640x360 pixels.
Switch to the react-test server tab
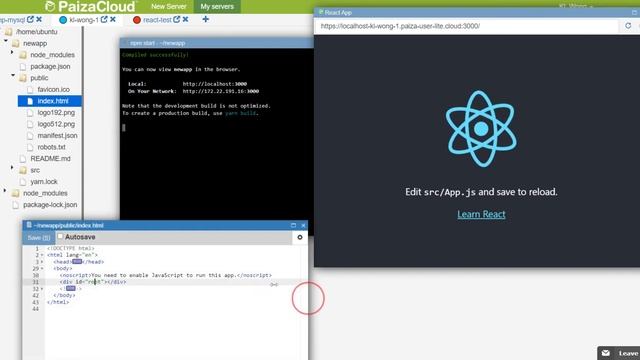pos(157,20)
